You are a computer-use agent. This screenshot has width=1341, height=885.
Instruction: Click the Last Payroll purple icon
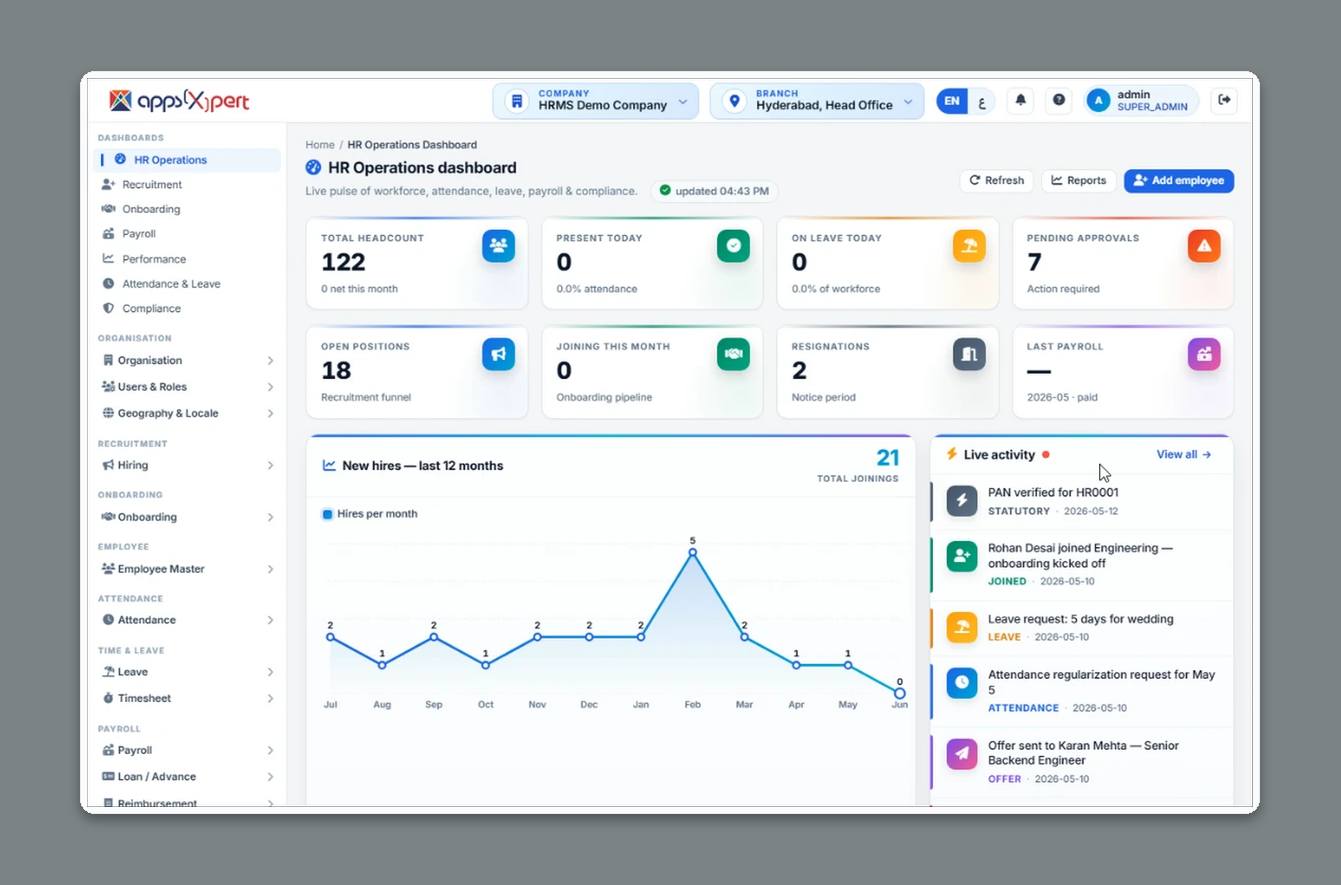tap(1204, 354)
